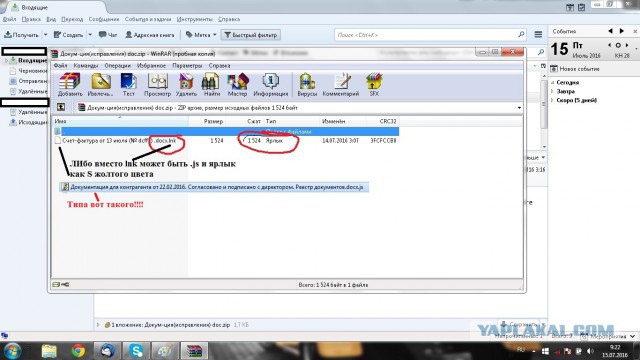The width and height of the screenshot is (640, 360).
Task: Toggle Быстрый фильтр quick filter
Action: coord(251,35)
